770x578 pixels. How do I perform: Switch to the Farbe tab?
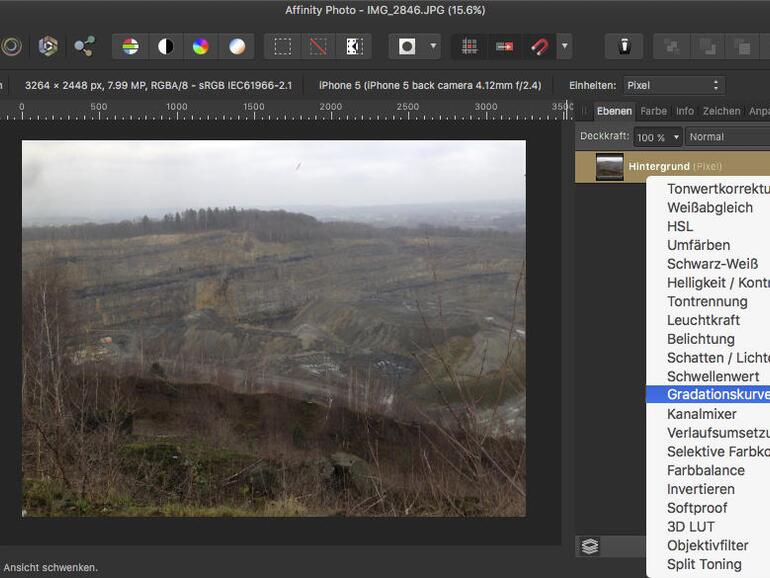click(653, 111)
